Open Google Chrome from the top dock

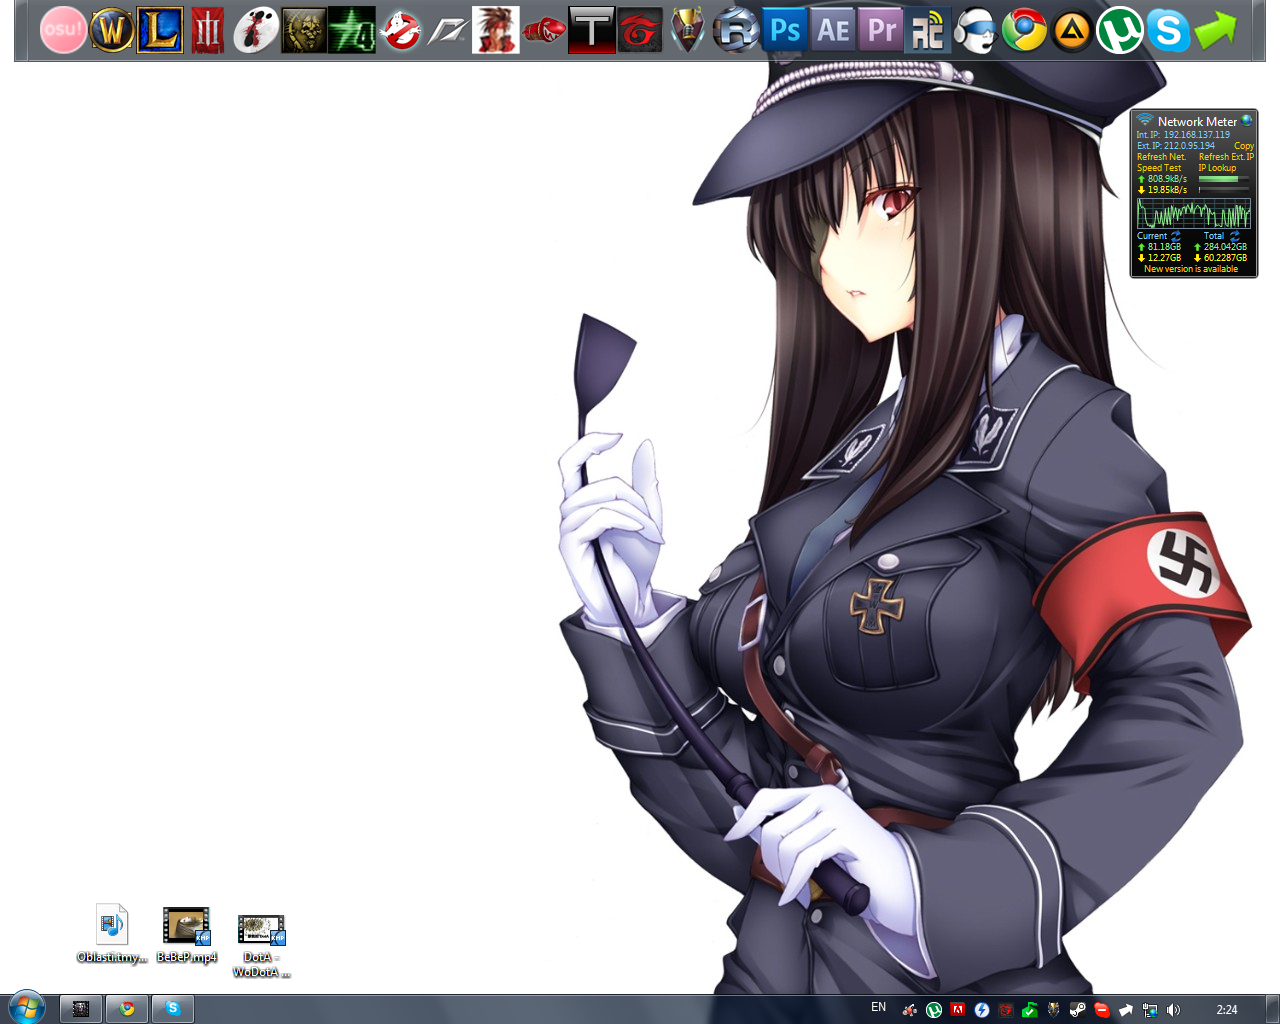[x=1024, y=30]
